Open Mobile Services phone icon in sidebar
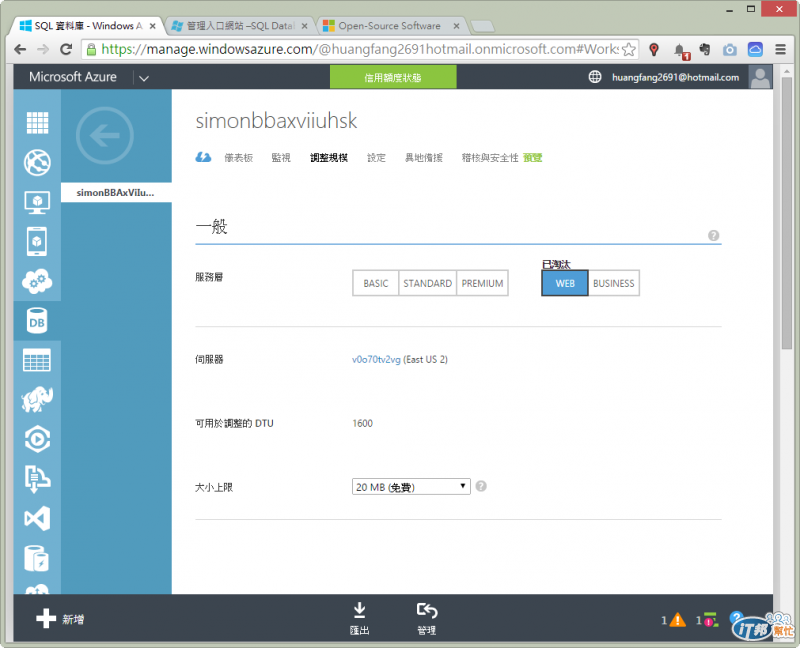The image size is (800, 648). 37,241
